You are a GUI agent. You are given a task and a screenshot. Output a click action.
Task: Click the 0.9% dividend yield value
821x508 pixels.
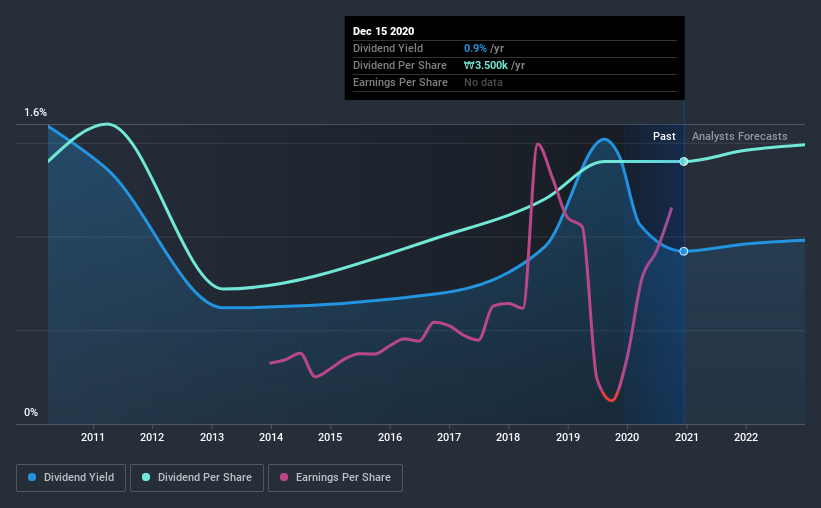(x=475, y=48)
